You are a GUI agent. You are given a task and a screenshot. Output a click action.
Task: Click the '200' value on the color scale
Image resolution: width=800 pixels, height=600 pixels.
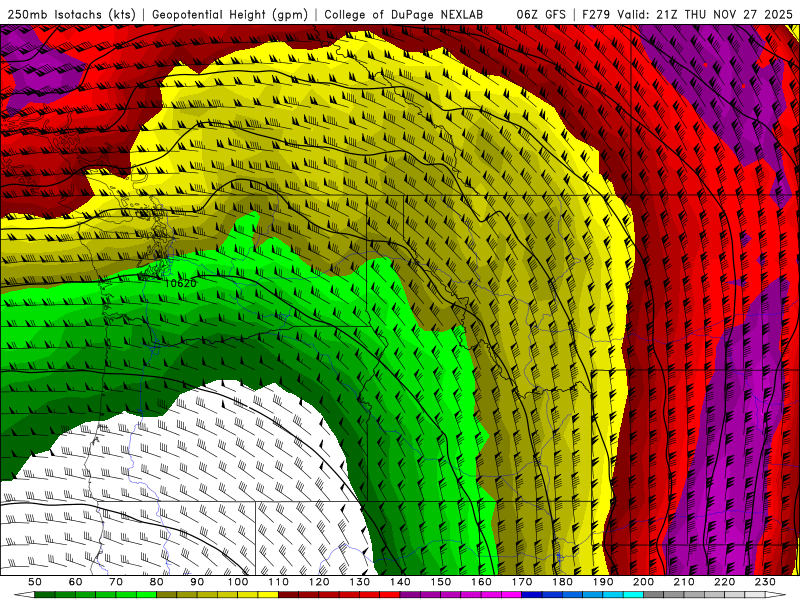(x=643, y=582)
